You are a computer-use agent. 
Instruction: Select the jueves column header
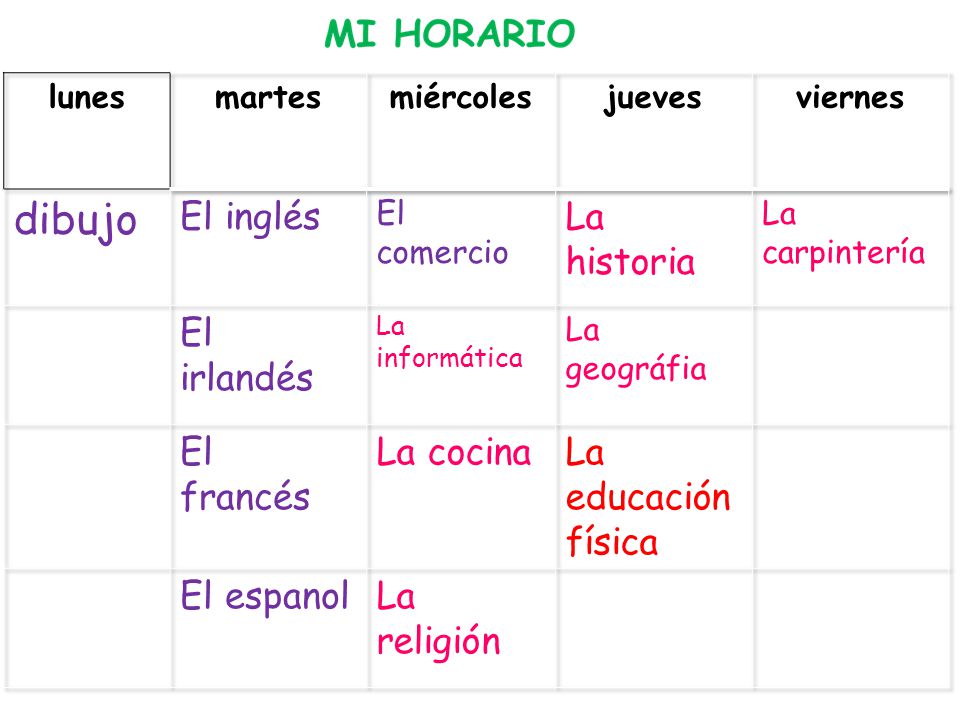[655, 132]
